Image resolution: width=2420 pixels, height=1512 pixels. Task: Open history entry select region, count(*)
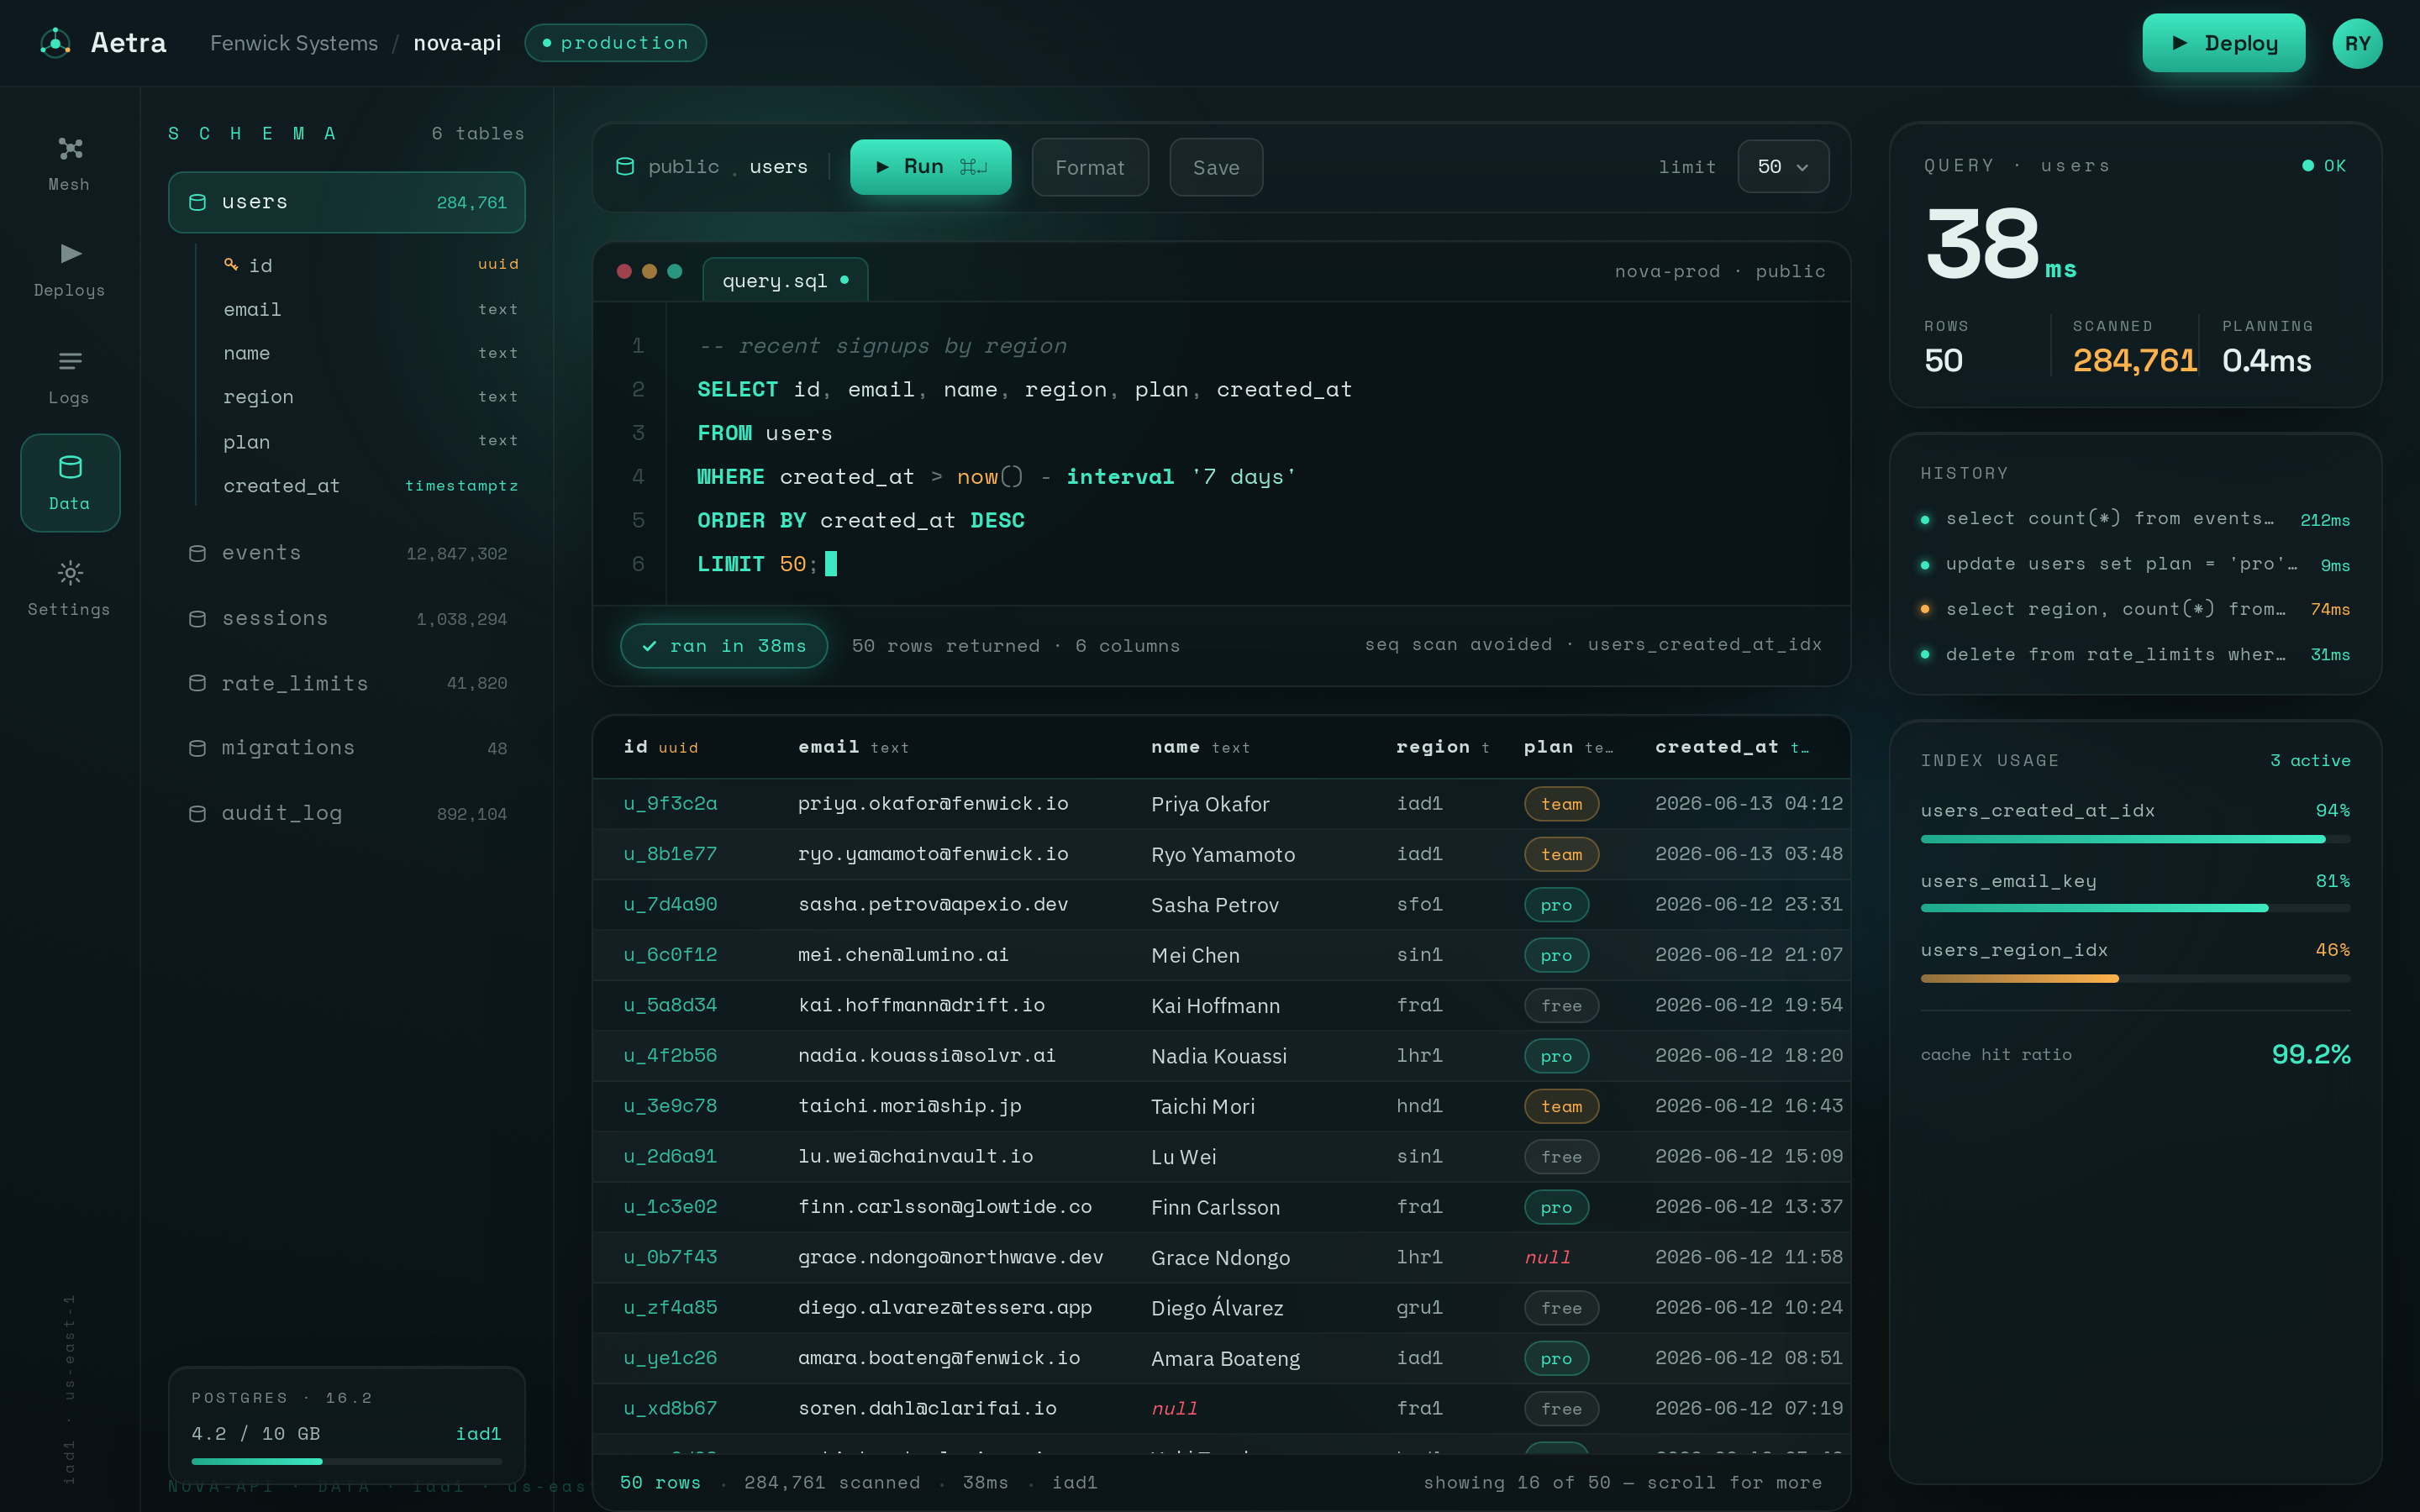click(2135, 609)
